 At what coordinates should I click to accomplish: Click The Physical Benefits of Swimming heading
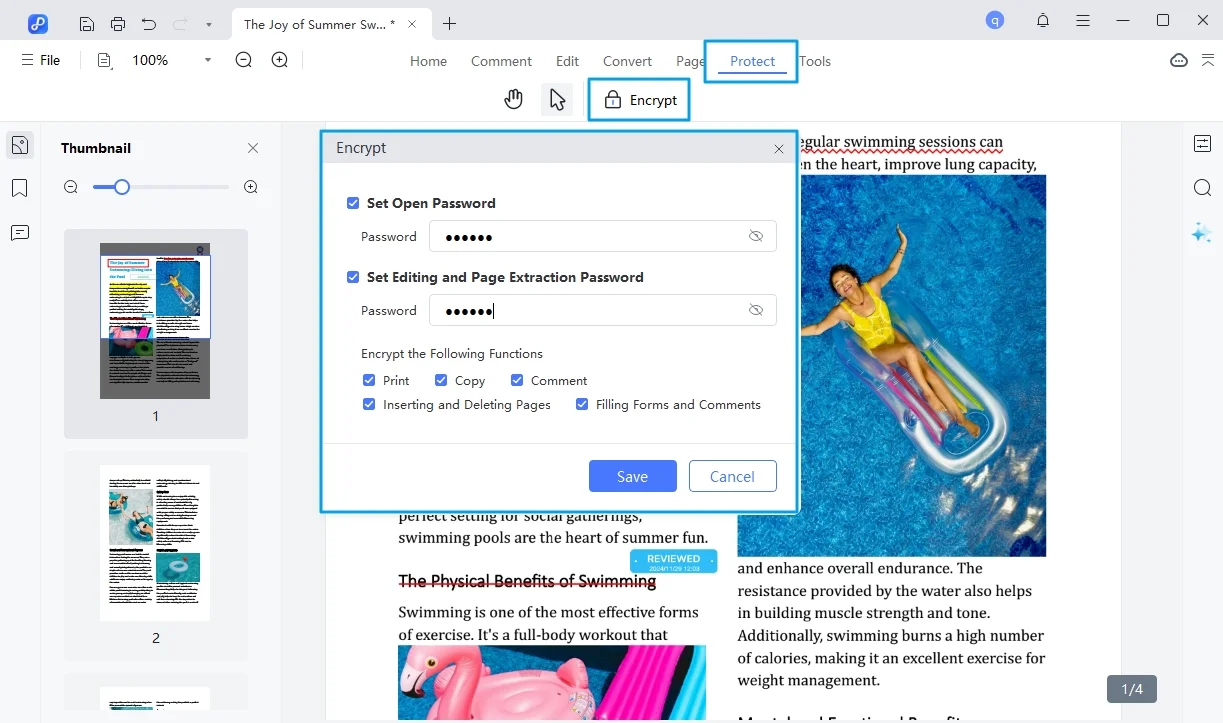point(527,581)
